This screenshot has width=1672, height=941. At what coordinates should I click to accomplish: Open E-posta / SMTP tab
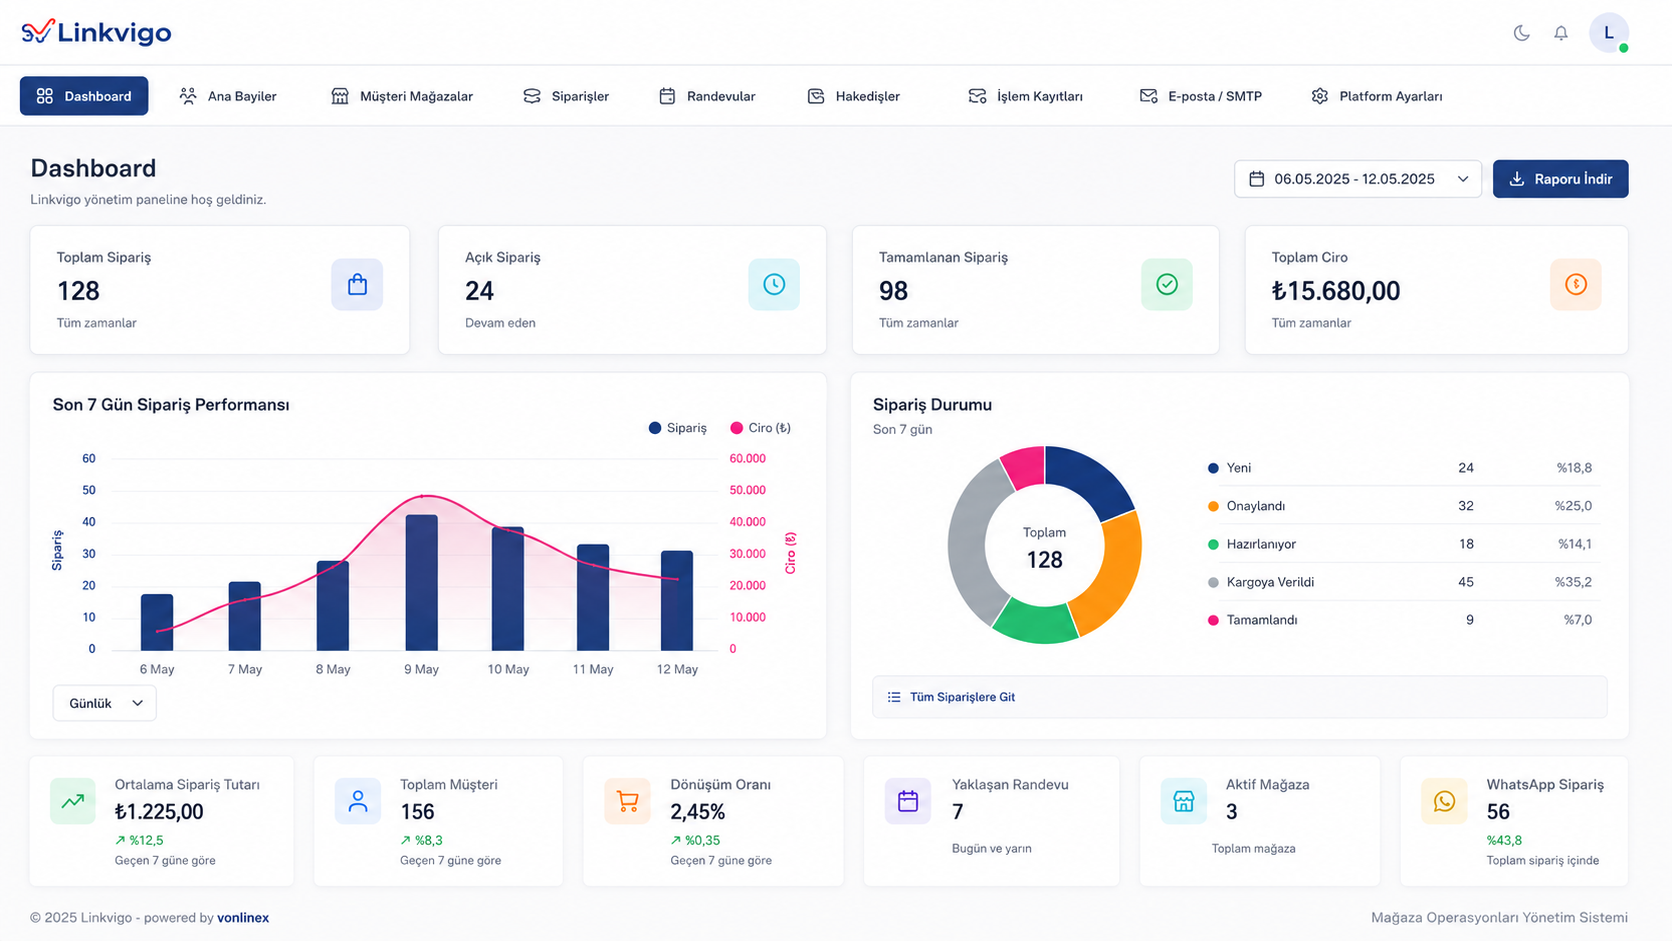1201,96
